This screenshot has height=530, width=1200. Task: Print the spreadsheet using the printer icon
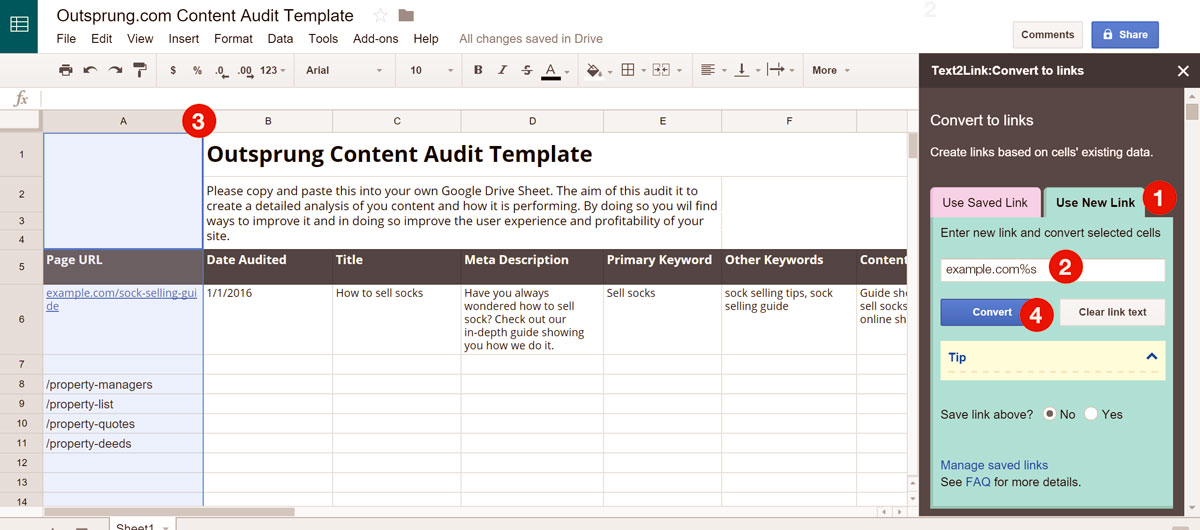pyautogui.click(x=66, y=70)
